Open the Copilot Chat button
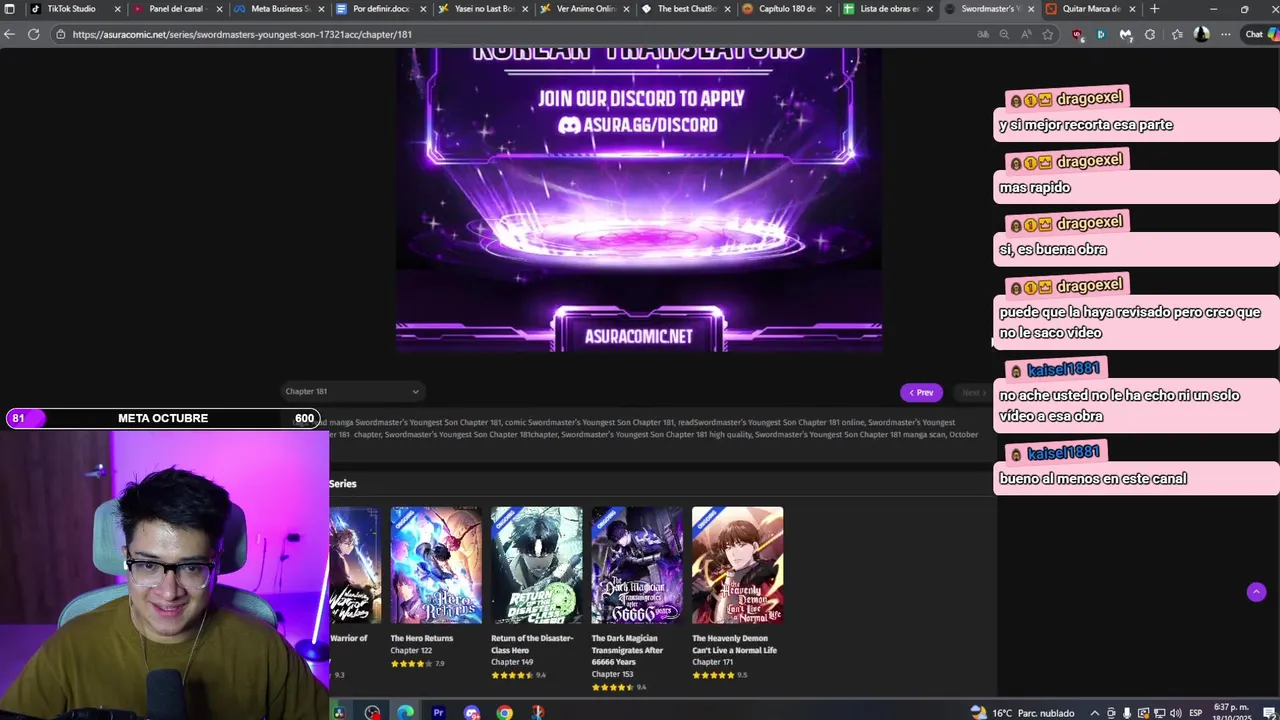The width and height of the screenshot is (1280, 720). click(x=1261, y=34)
